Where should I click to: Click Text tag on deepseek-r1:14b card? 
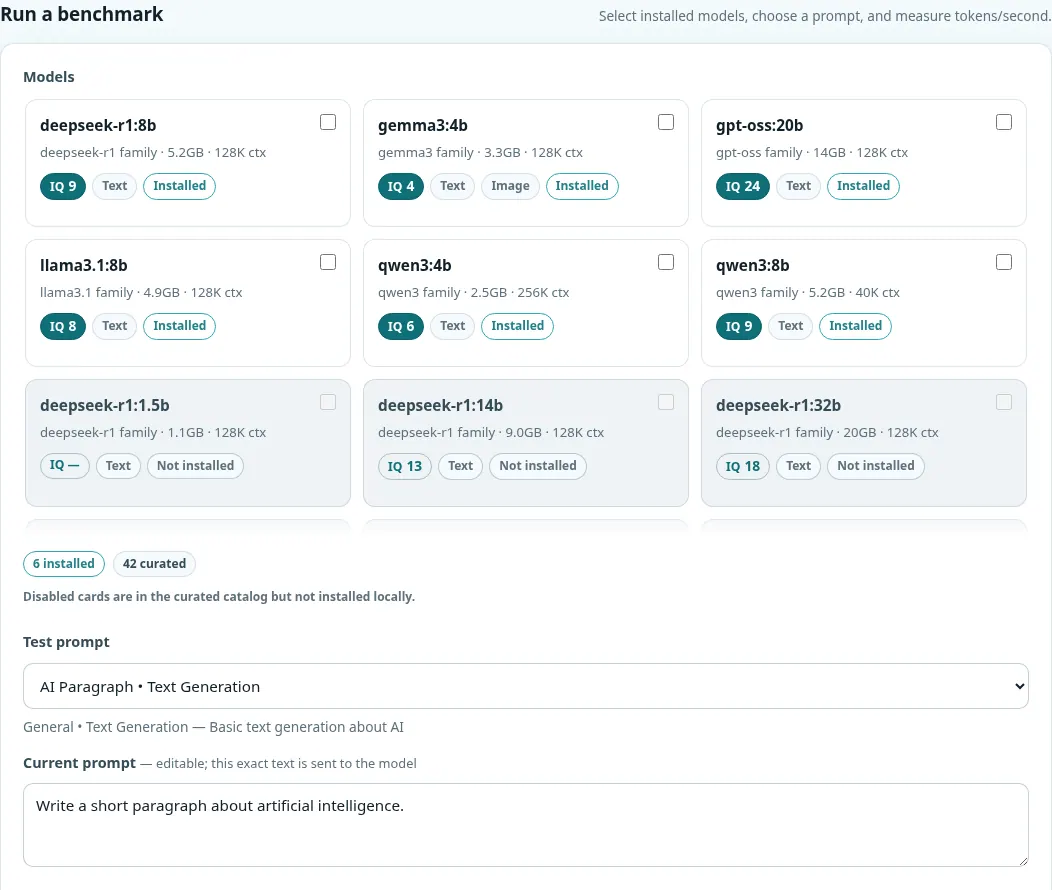(x=460, y=466)
